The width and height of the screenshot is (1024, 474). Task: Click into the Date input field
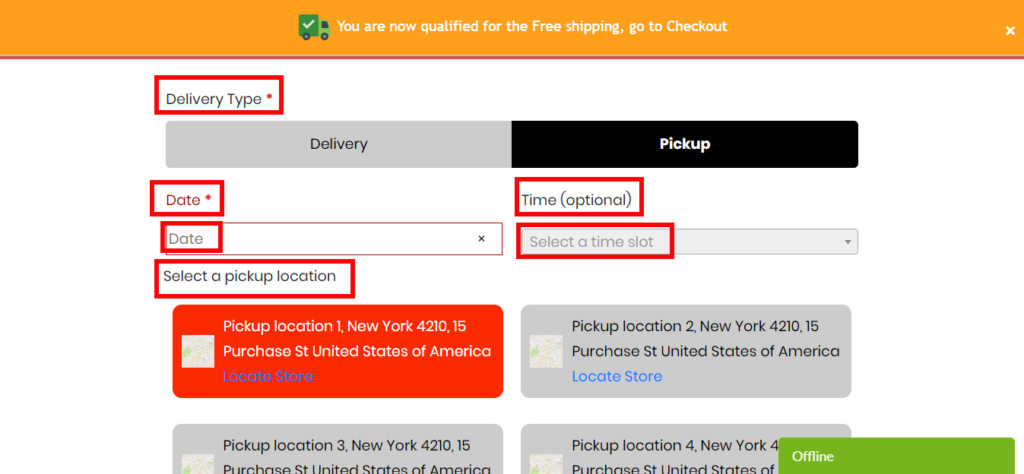320,239
